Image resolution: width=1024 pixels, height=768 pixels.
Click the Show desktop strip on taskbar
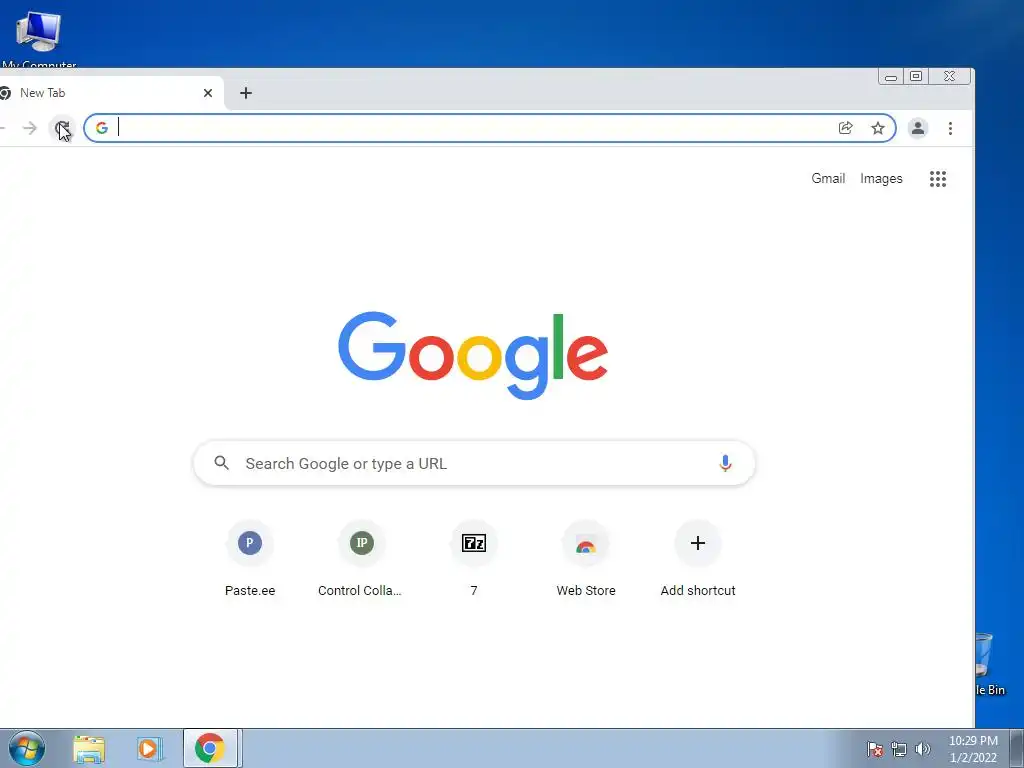pos(1017,748)
